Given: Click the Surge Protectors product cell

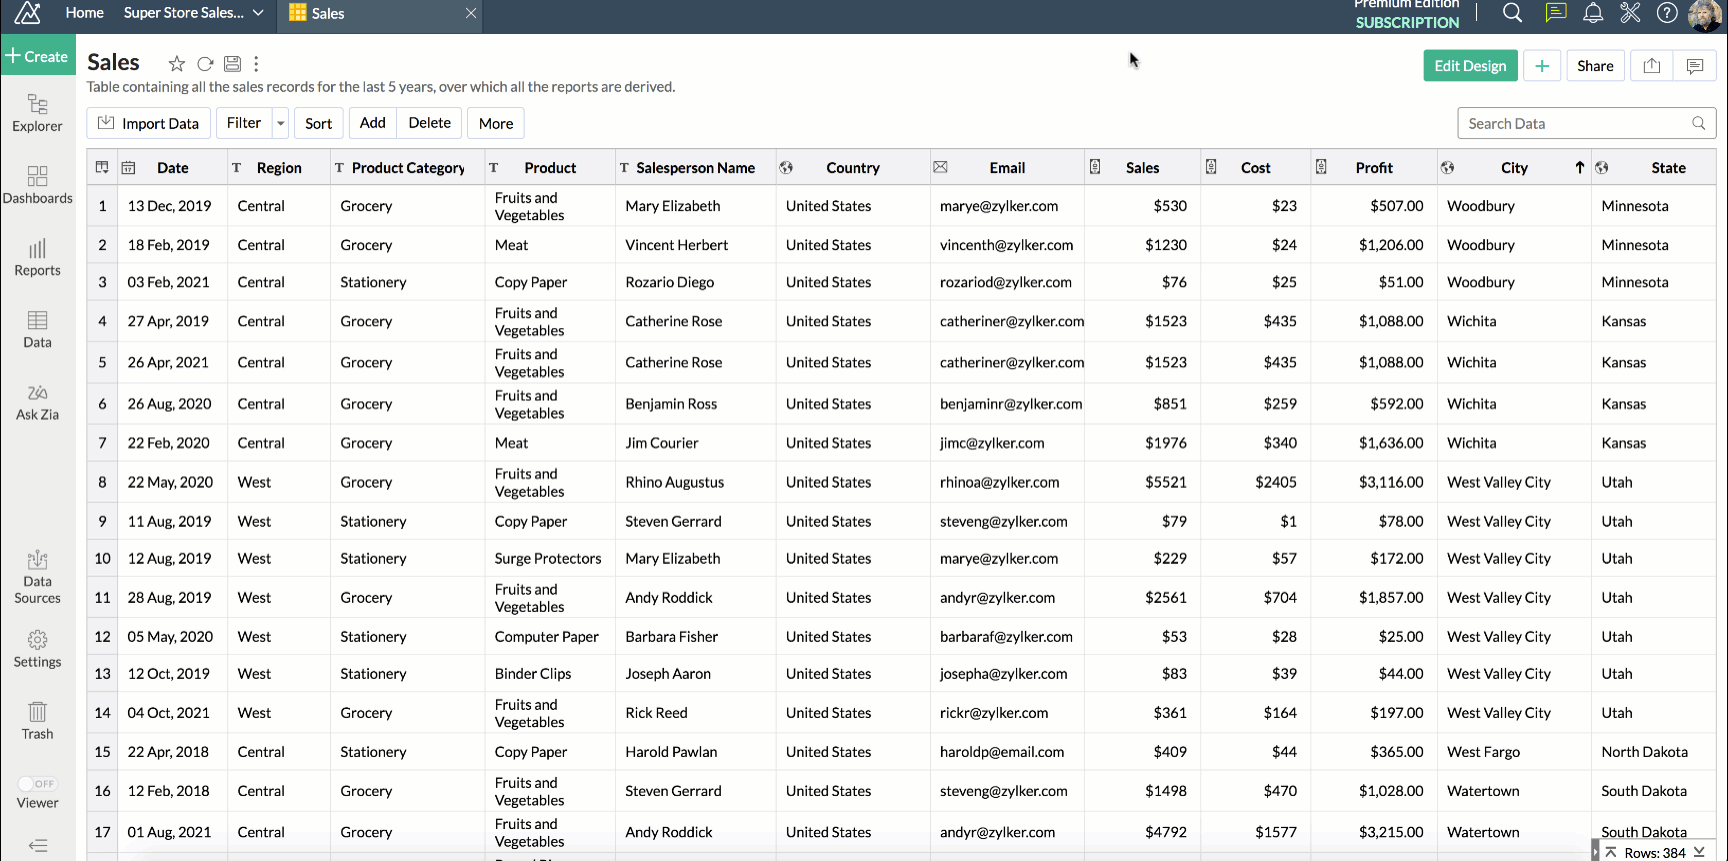Looking at the screenshot, I should (x=548, y=559).
